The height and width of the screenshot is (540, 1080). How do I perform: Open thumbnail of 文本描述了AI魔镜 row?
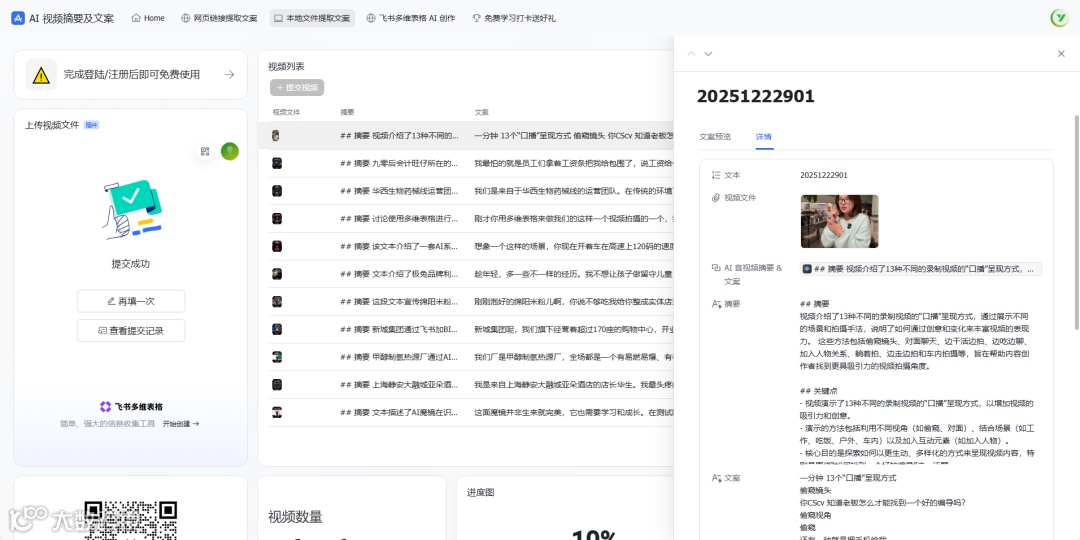tap(276, 412)
